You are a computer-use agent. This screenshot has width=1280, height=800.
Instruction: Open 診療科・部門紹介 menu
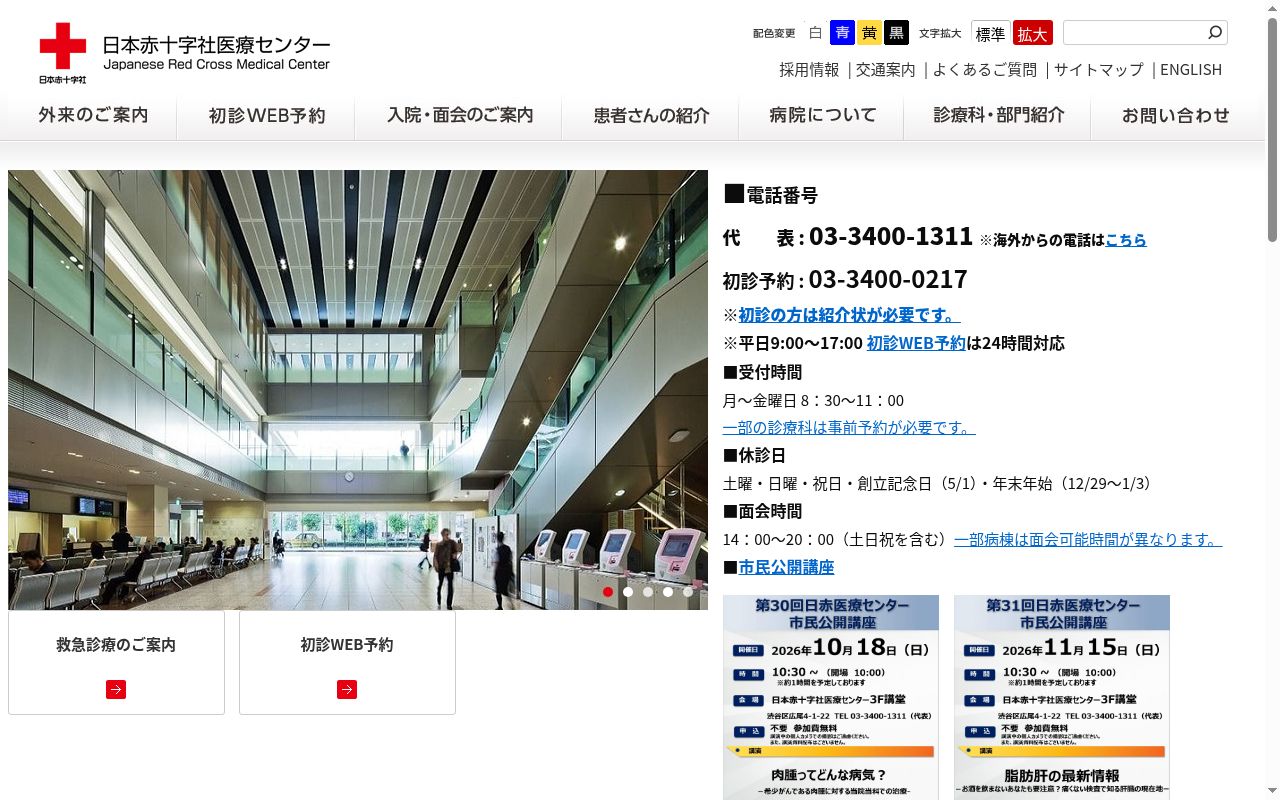(x=999, y=116)
